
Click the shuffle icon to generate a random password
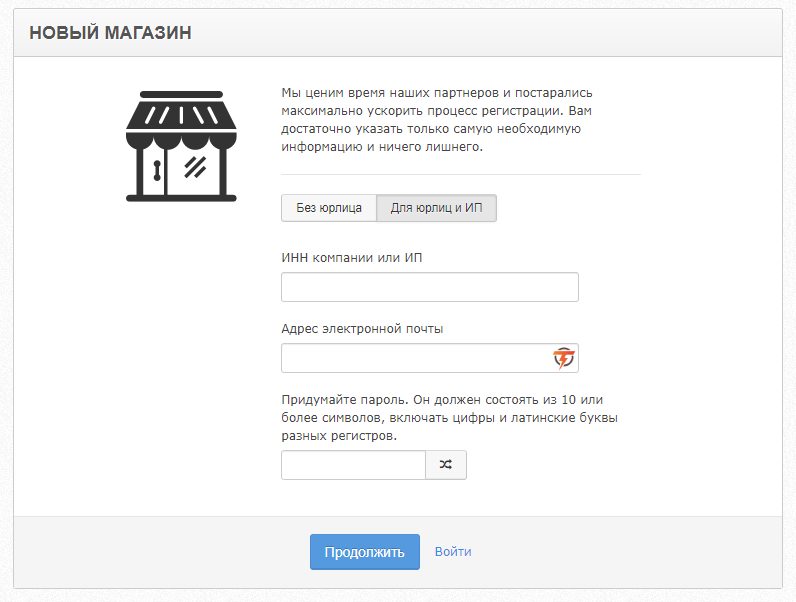tap(446, 464)
